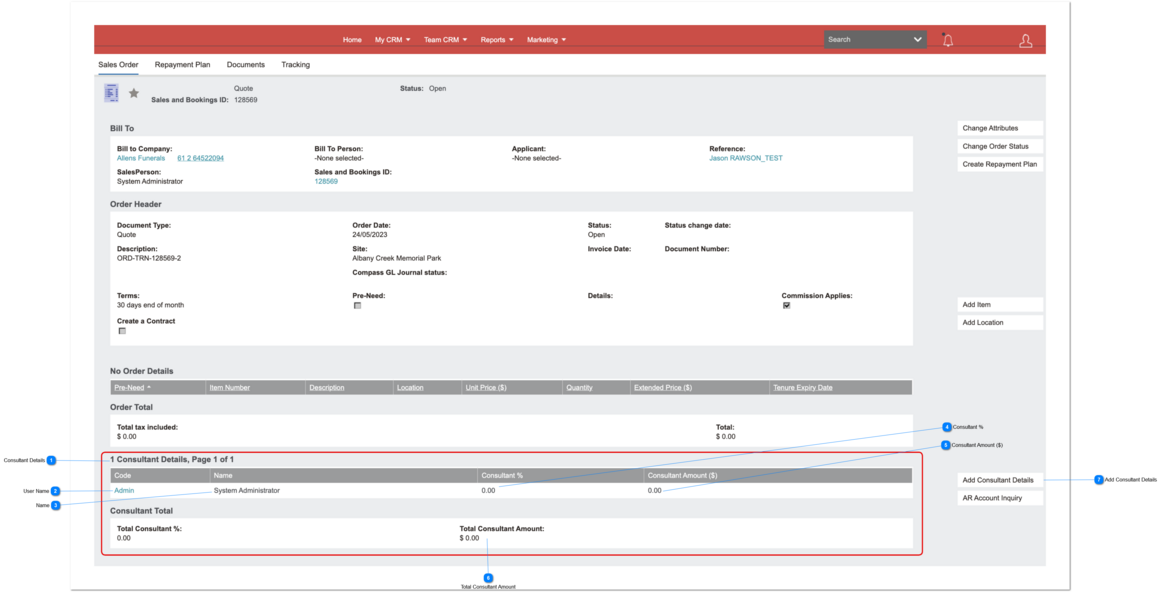
Task: Open the Allens Funerals company link
Action: (141, 159)
